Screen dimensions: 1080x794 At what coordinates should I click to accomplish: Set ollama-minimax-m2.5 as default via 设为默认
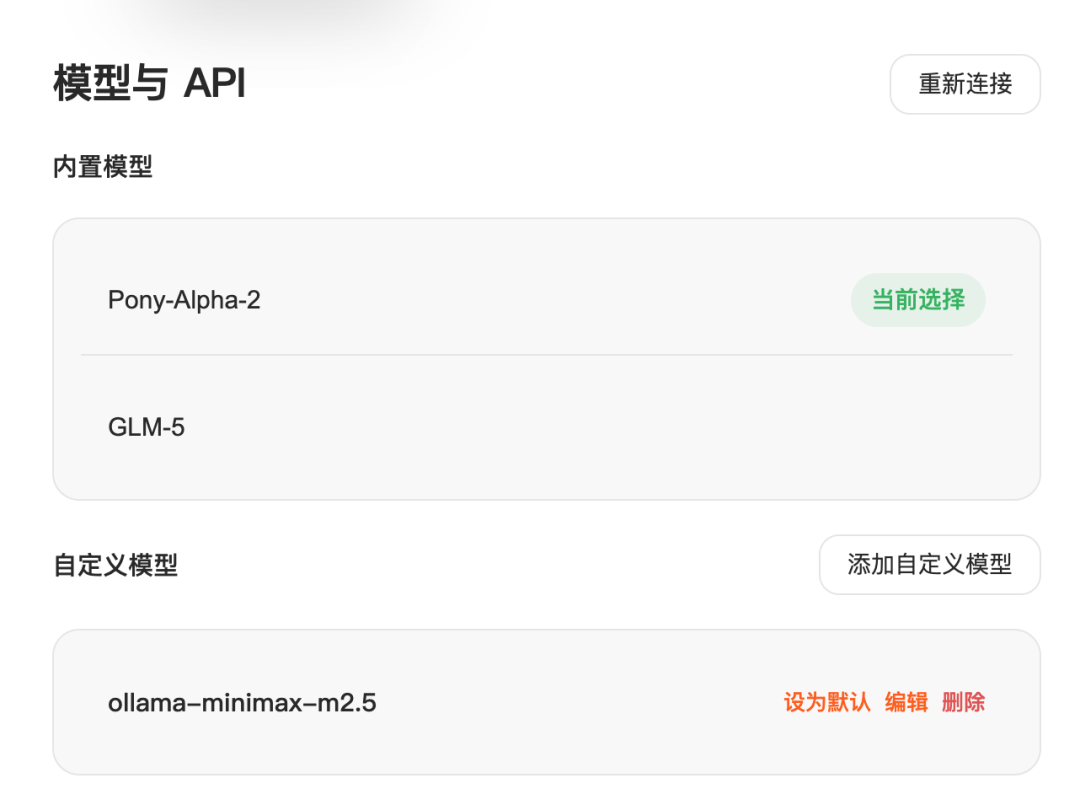tap(827, 702)
